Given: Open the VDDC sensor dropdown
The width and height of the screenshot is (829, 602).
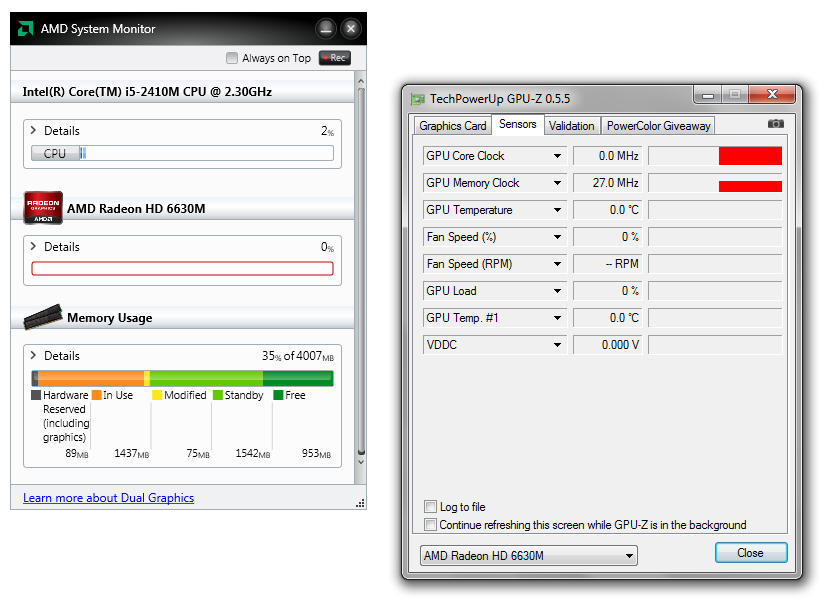Looking at the screenshot, I should 557,345.
